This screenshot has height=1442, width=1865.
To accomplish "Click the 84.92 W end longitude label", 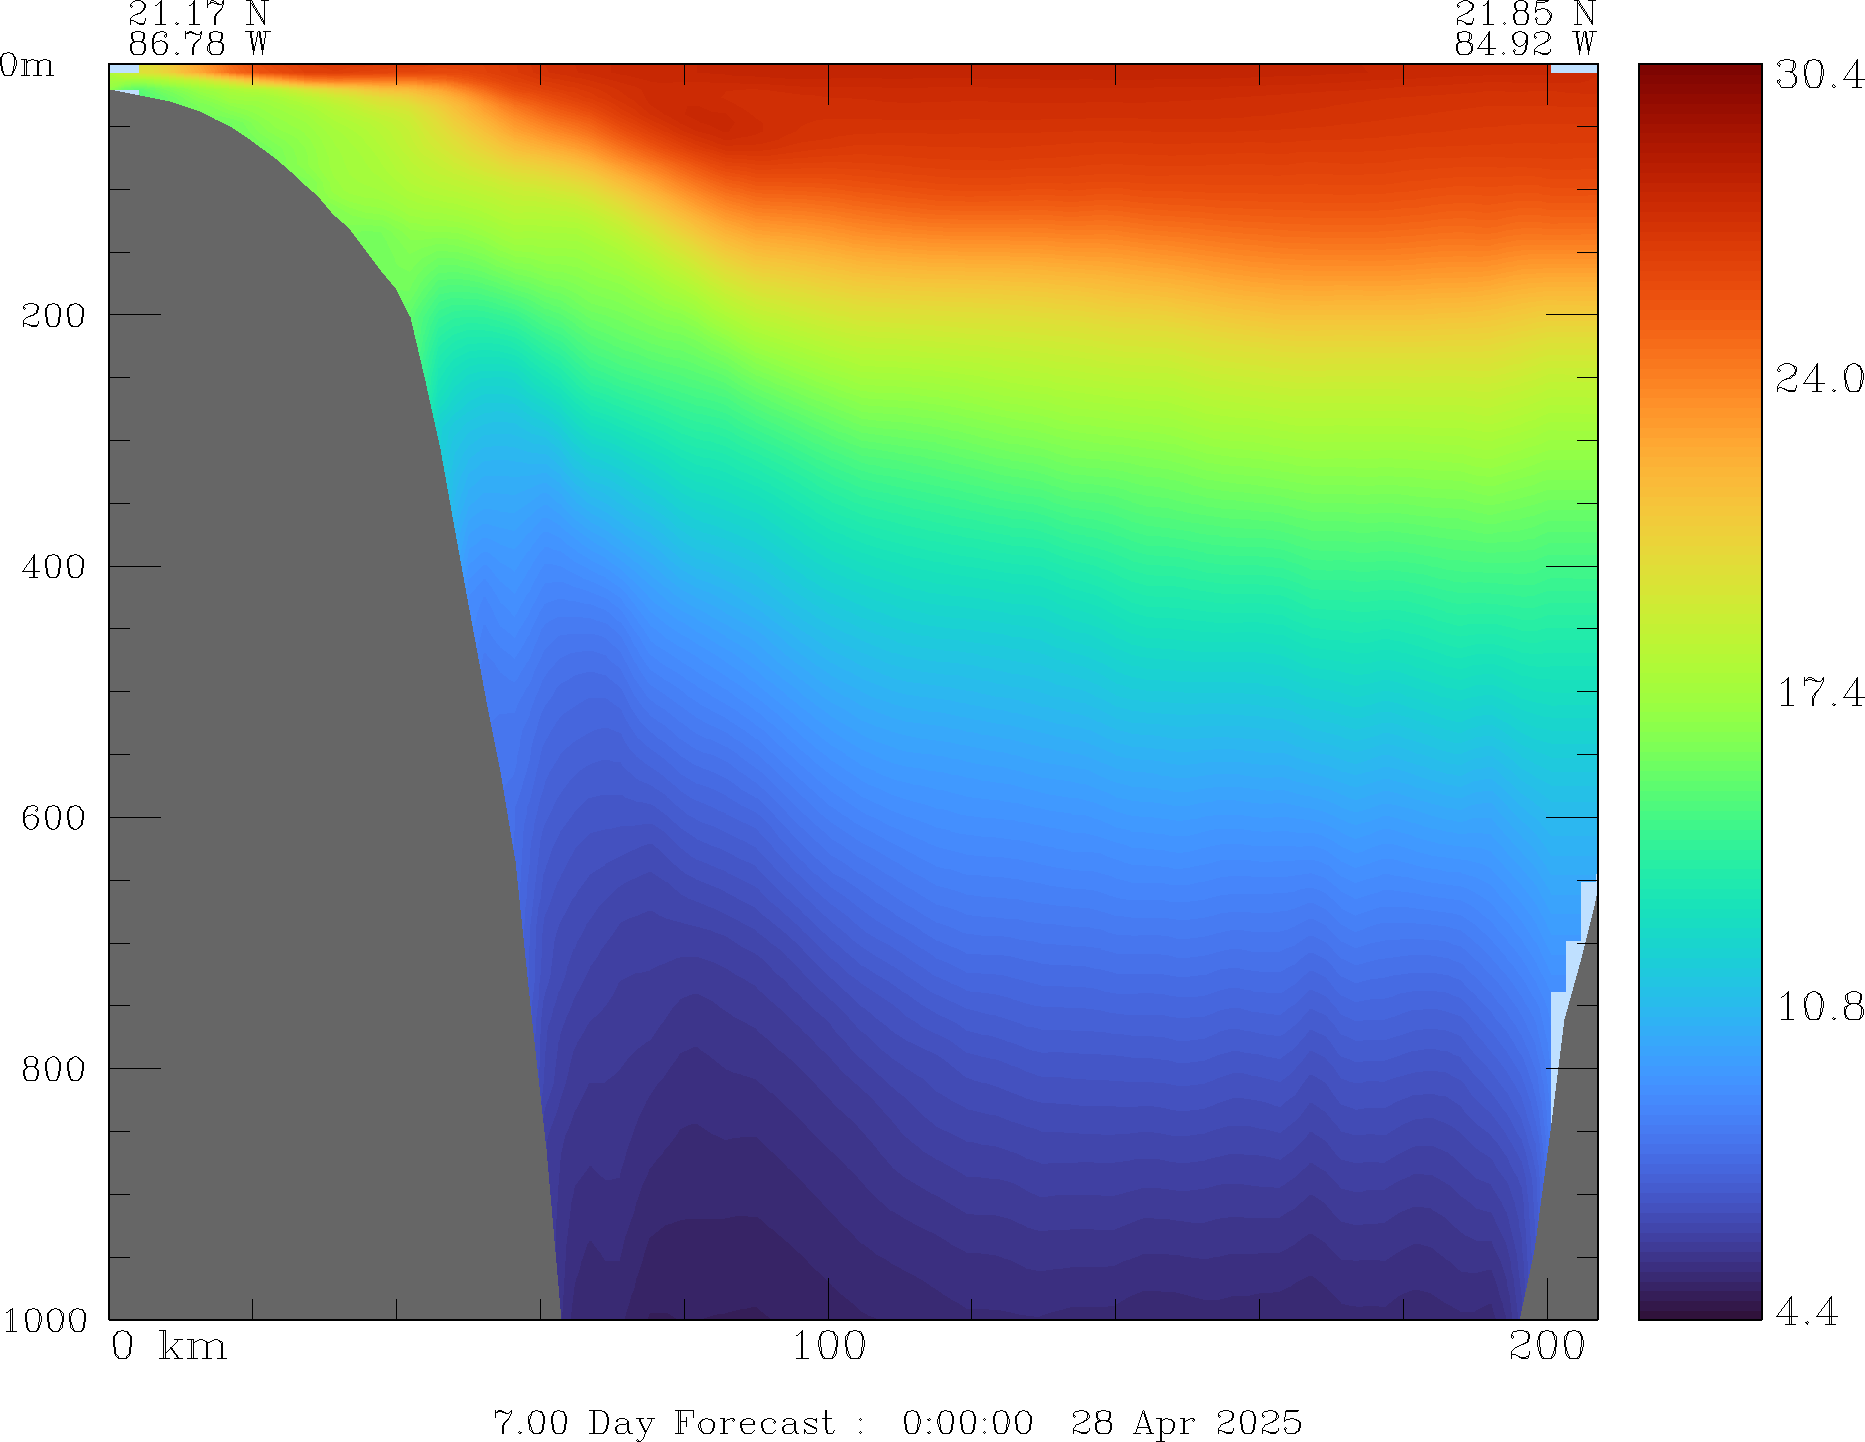I will point(1524,44).
